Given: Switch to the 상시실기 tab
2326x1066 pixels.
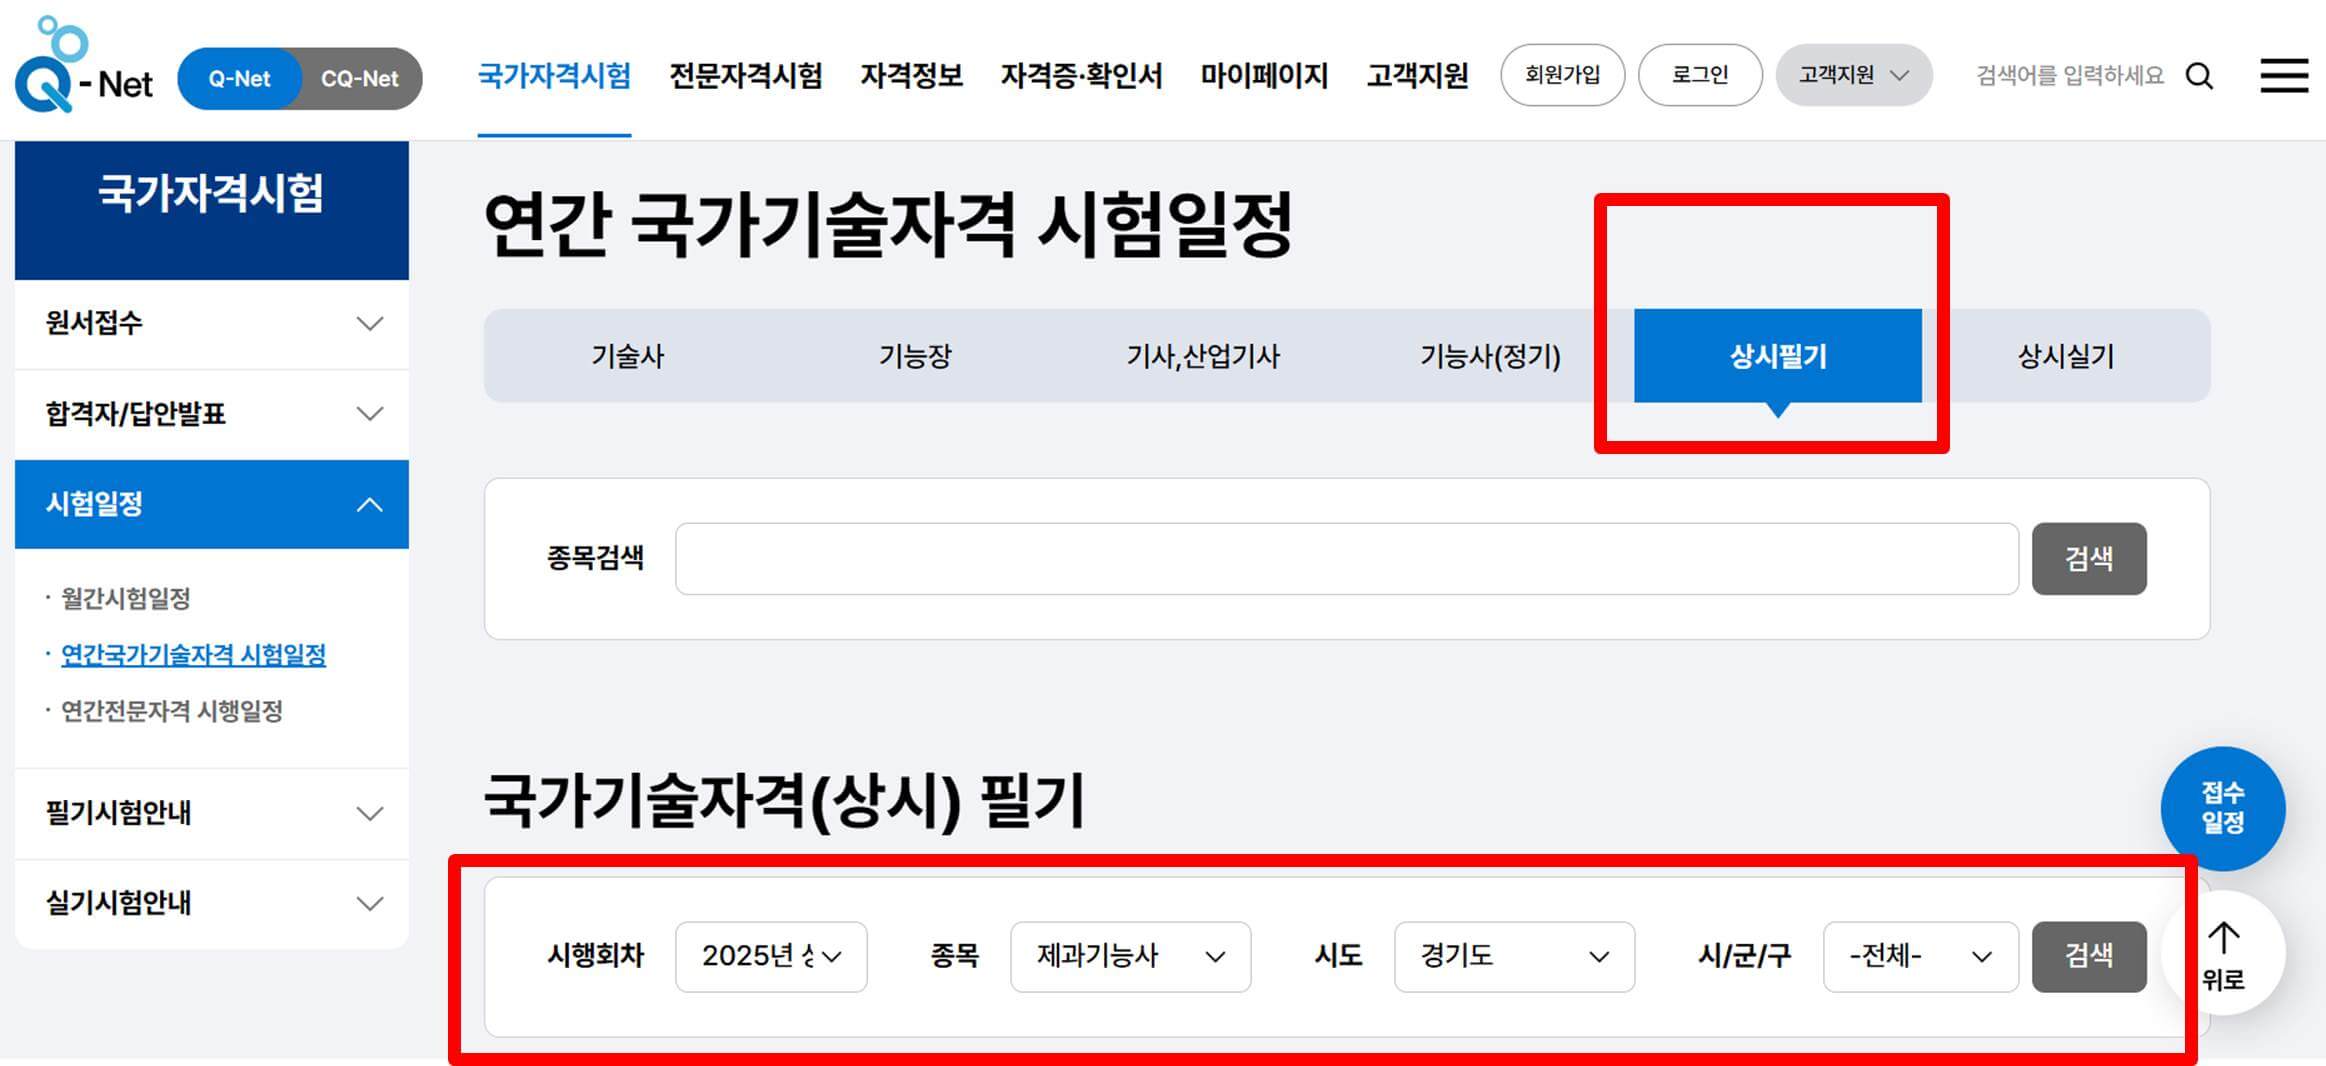Looking at the screenshot, I should [x=2065, y=355].
